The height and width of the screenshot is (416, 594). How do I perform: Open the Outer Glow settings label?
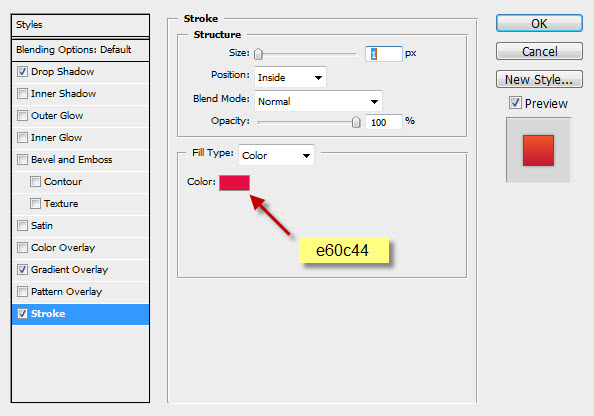(57, 116)
